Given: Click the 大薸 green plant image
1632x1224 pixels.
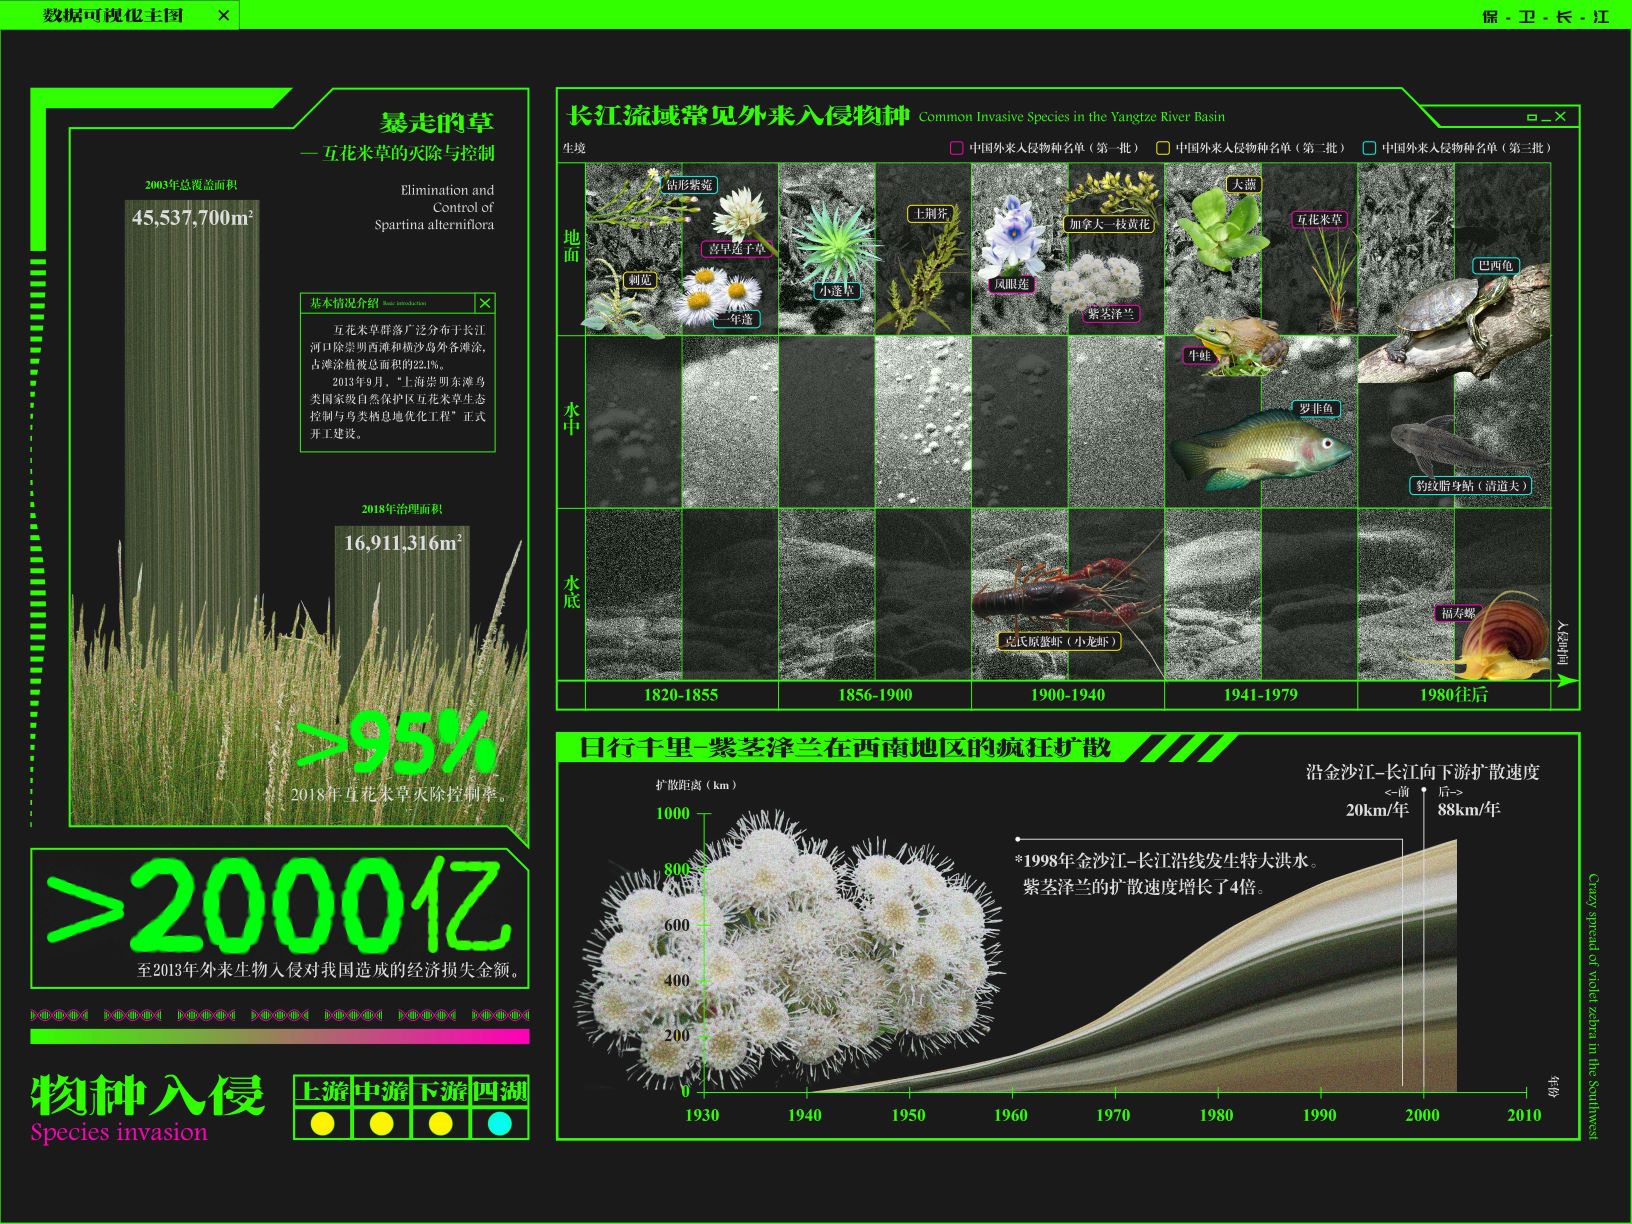Looking at the screenshot, I should click(1220, 230).
